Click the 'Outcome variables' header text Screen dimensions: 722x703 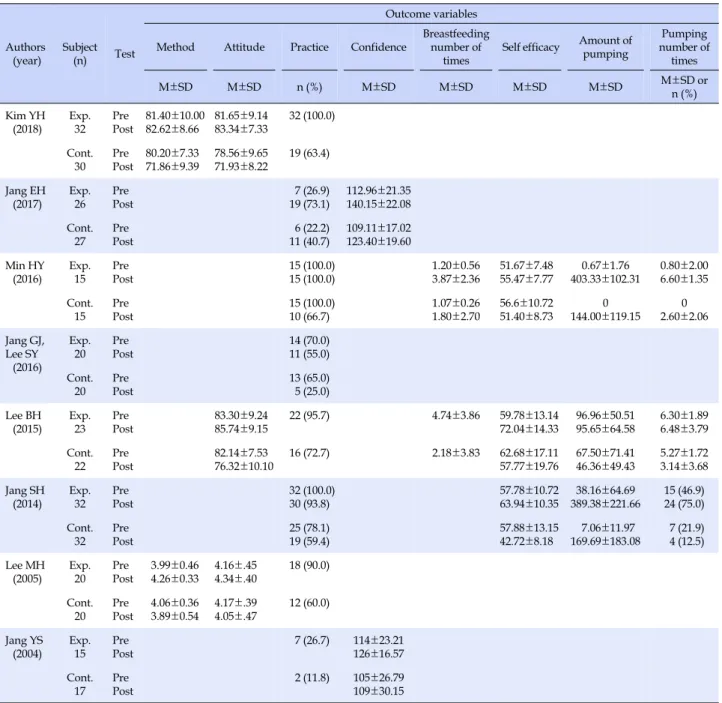[431, 14]
